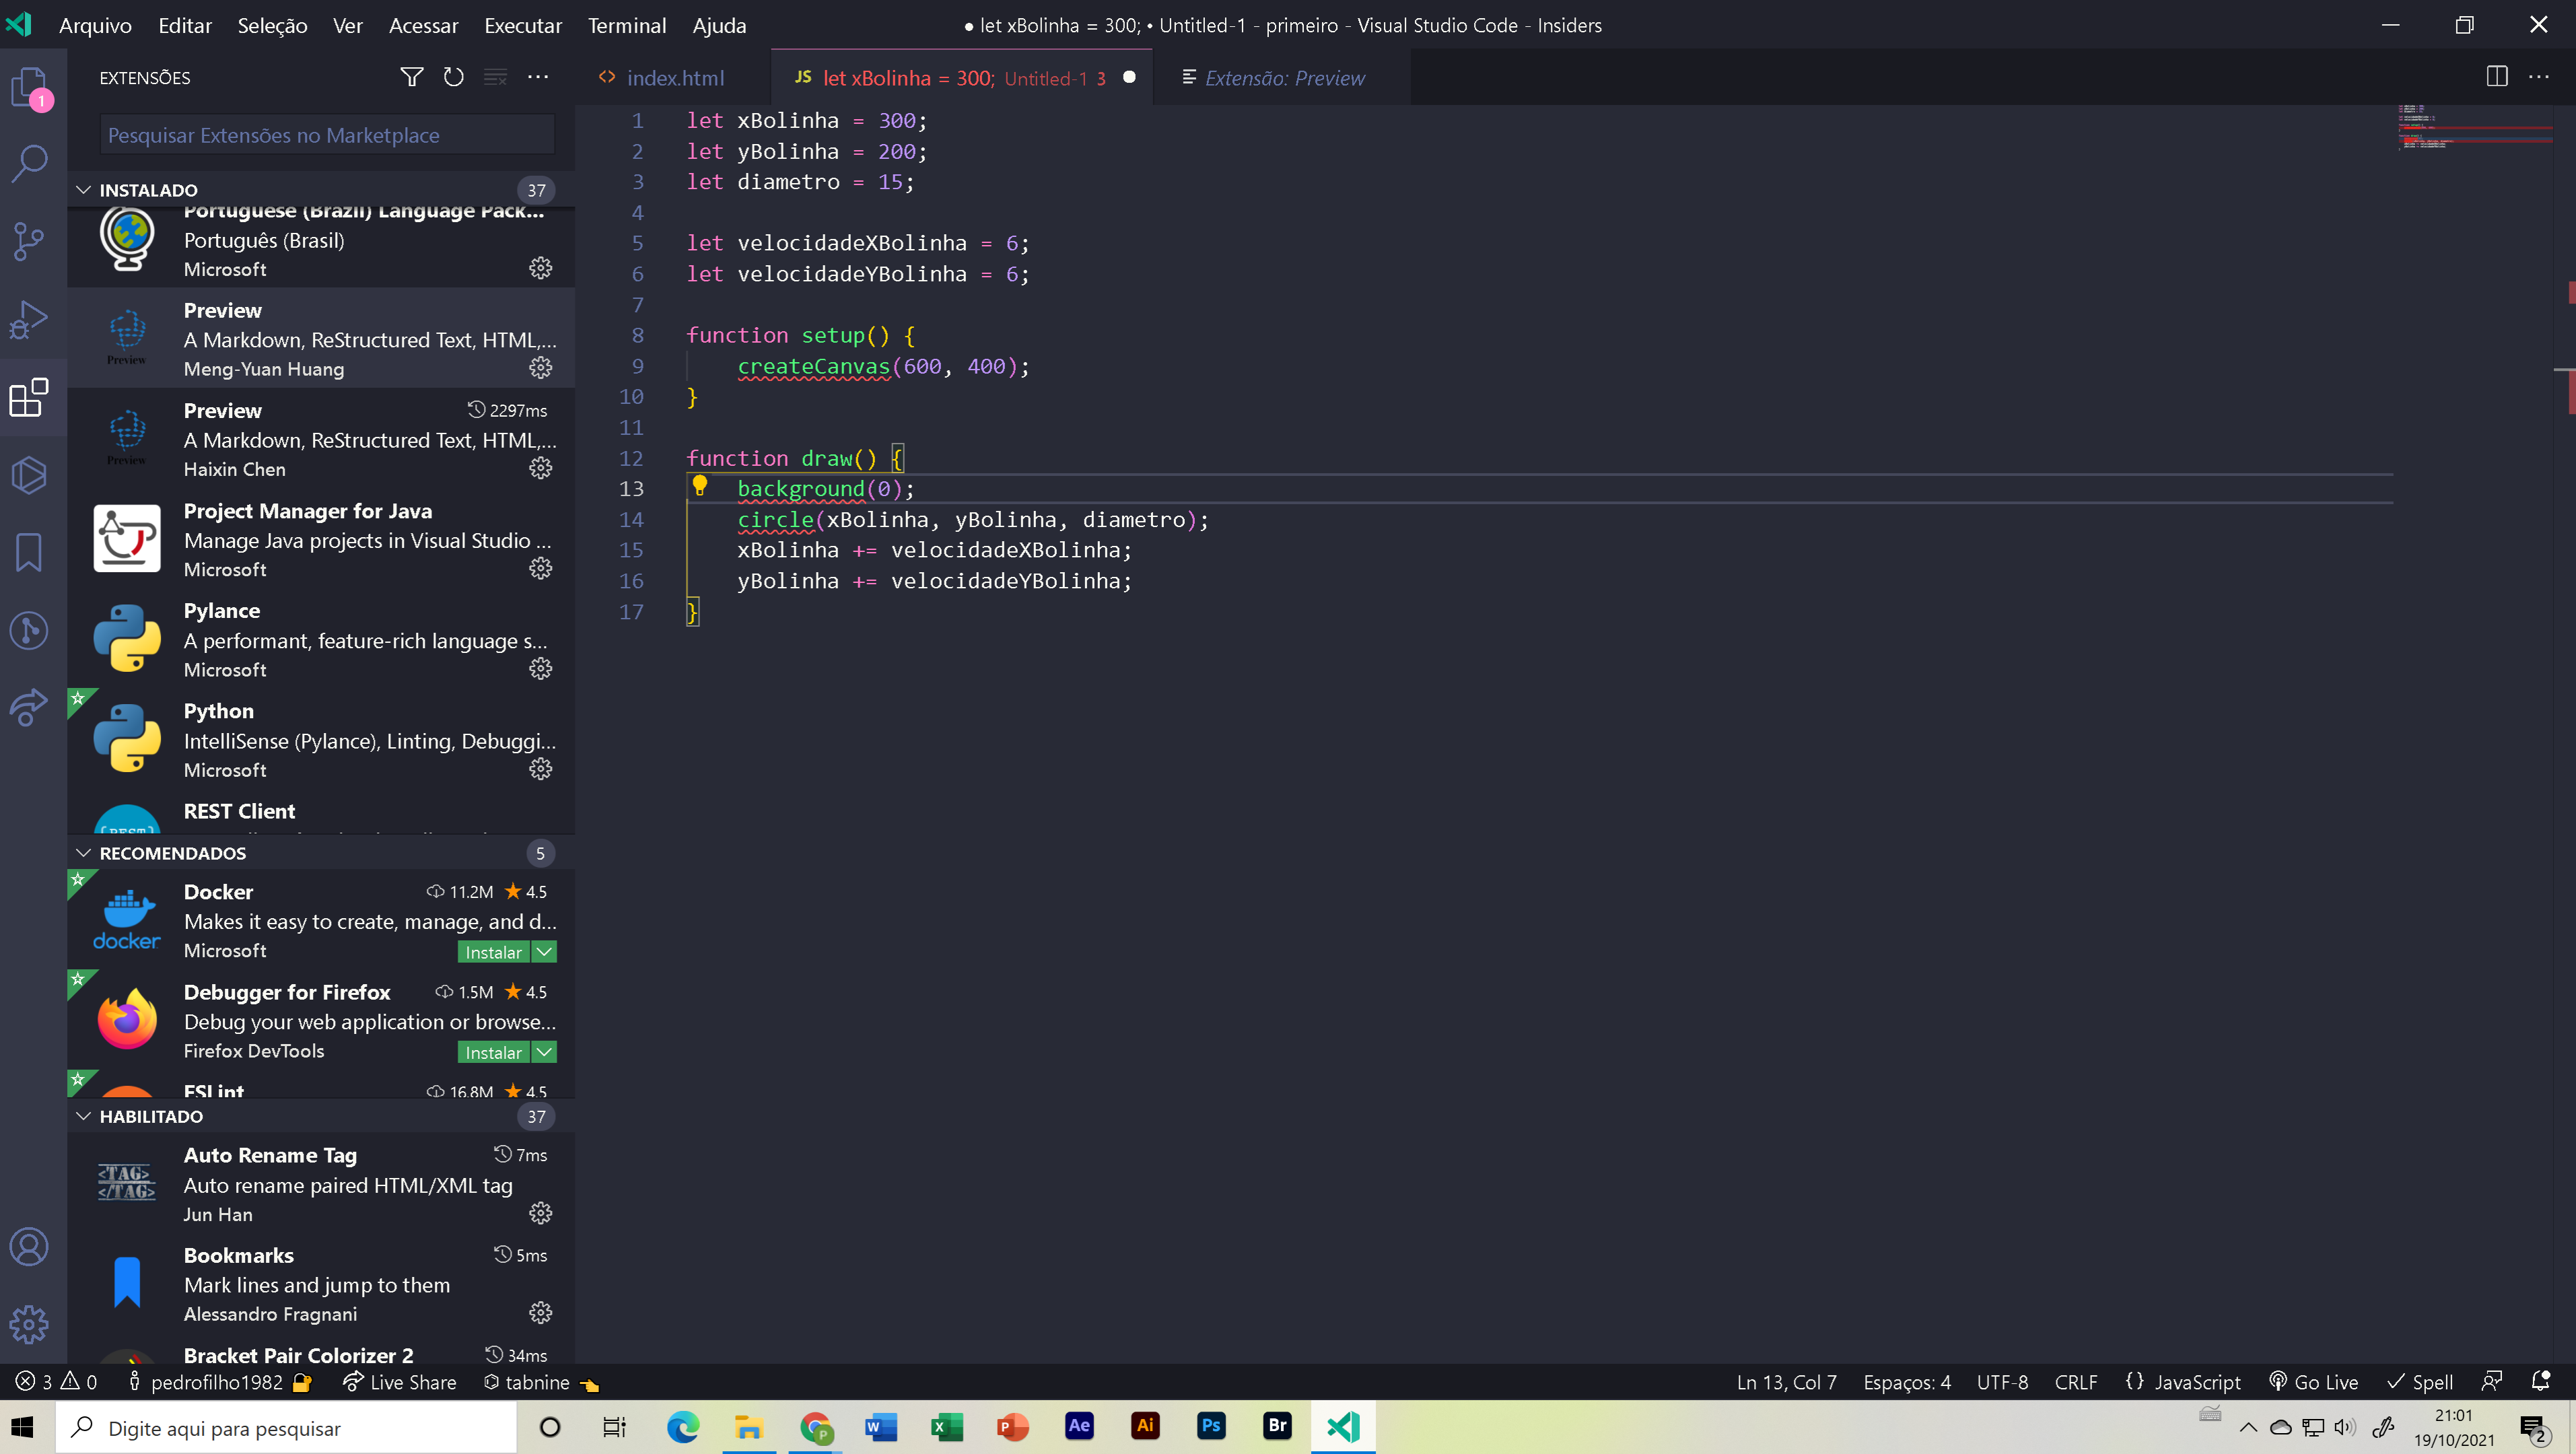Open Task View on taskbar
This screenshot has width=2576, height=1454.
tap(614, 1427)
